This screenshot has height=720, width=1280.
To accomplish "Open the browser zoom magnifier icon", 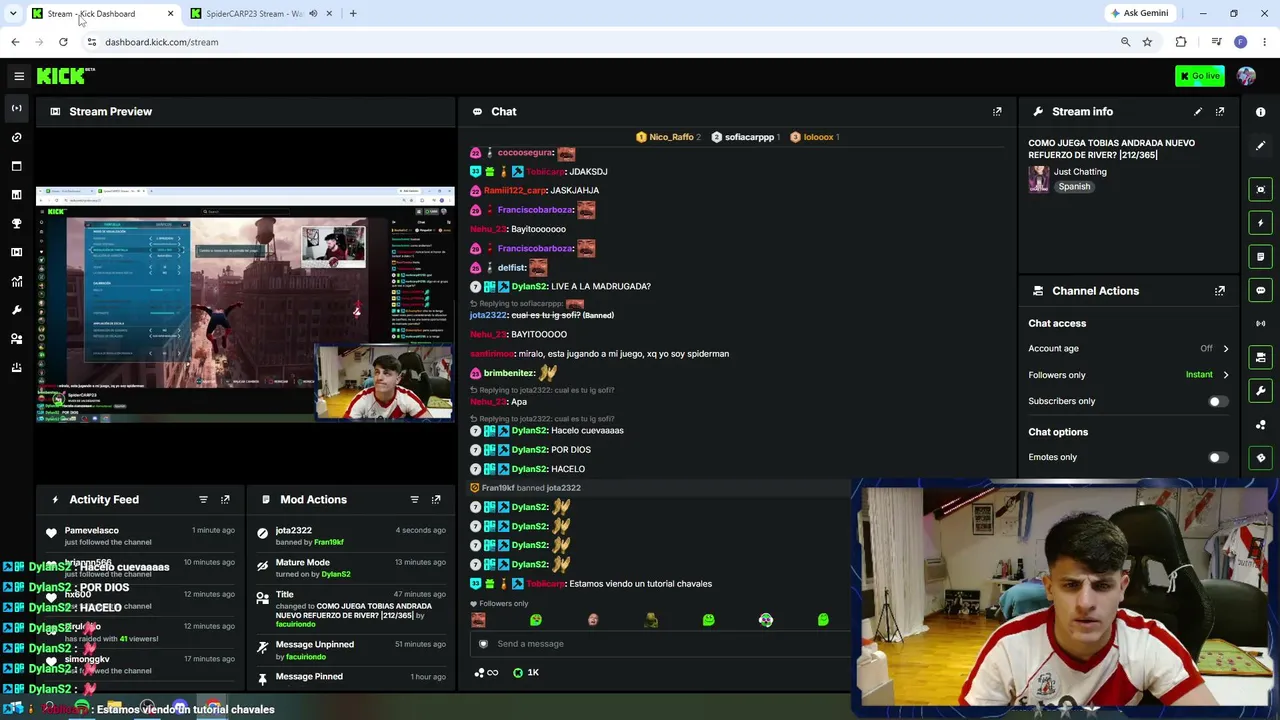I will click(1126, 42).
